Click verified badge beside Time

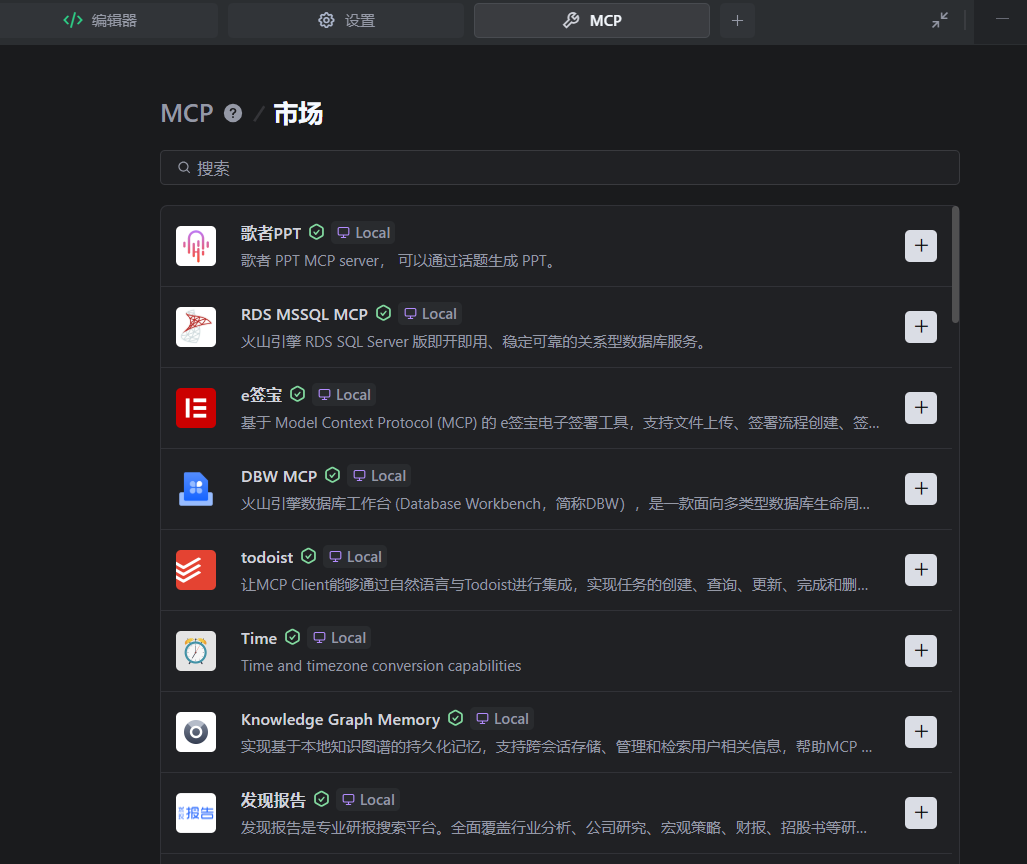click(293, 637)
